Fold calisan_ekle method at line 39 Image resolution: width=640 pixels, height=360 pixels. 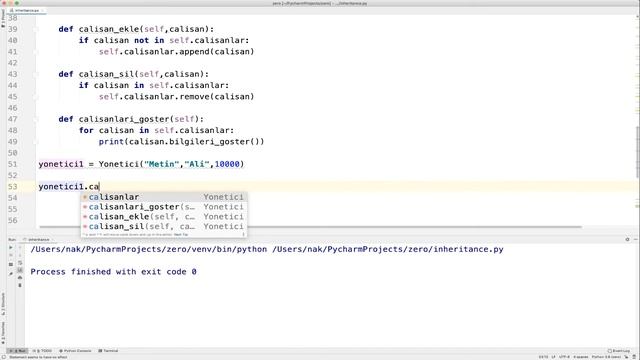(x=36, y=29)
